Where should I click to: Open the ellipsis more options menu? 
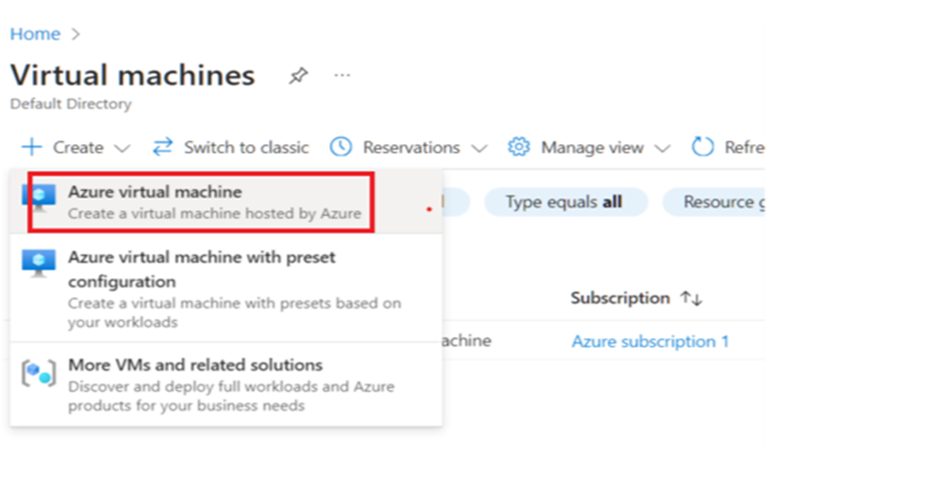coord(343,76)
